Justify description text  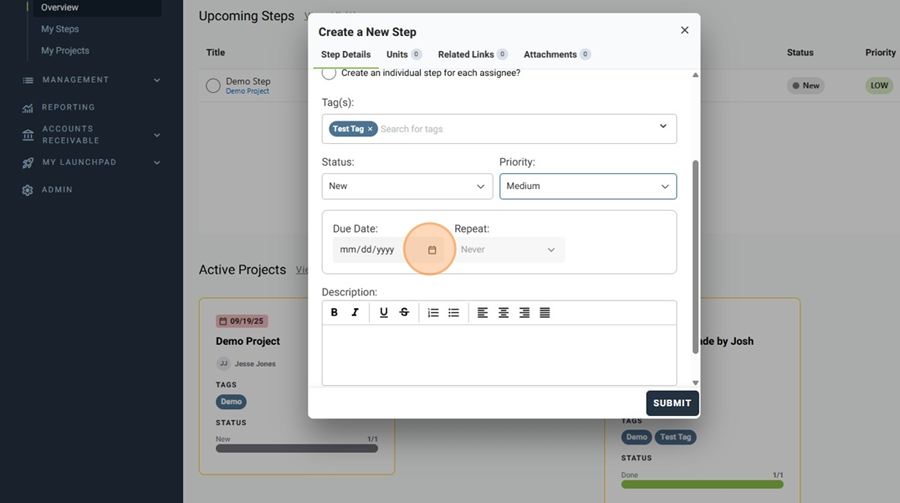pyautogui.click(x=545, y=312)
